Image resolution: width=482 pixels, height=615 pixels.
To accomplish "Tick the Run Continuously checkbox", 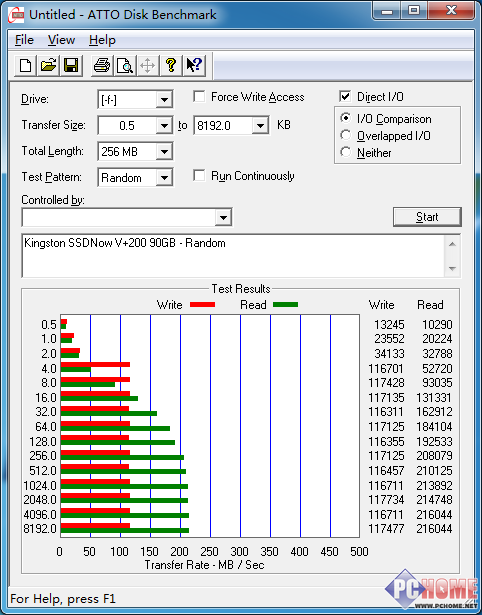I will [199, 176].
